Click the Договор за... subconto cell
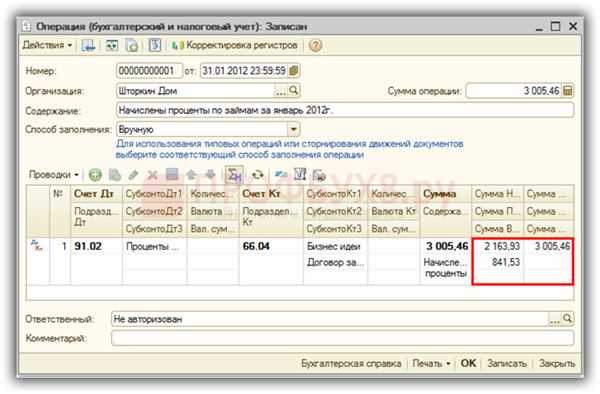This screenshot has height=394, width=600. [335, 262]
